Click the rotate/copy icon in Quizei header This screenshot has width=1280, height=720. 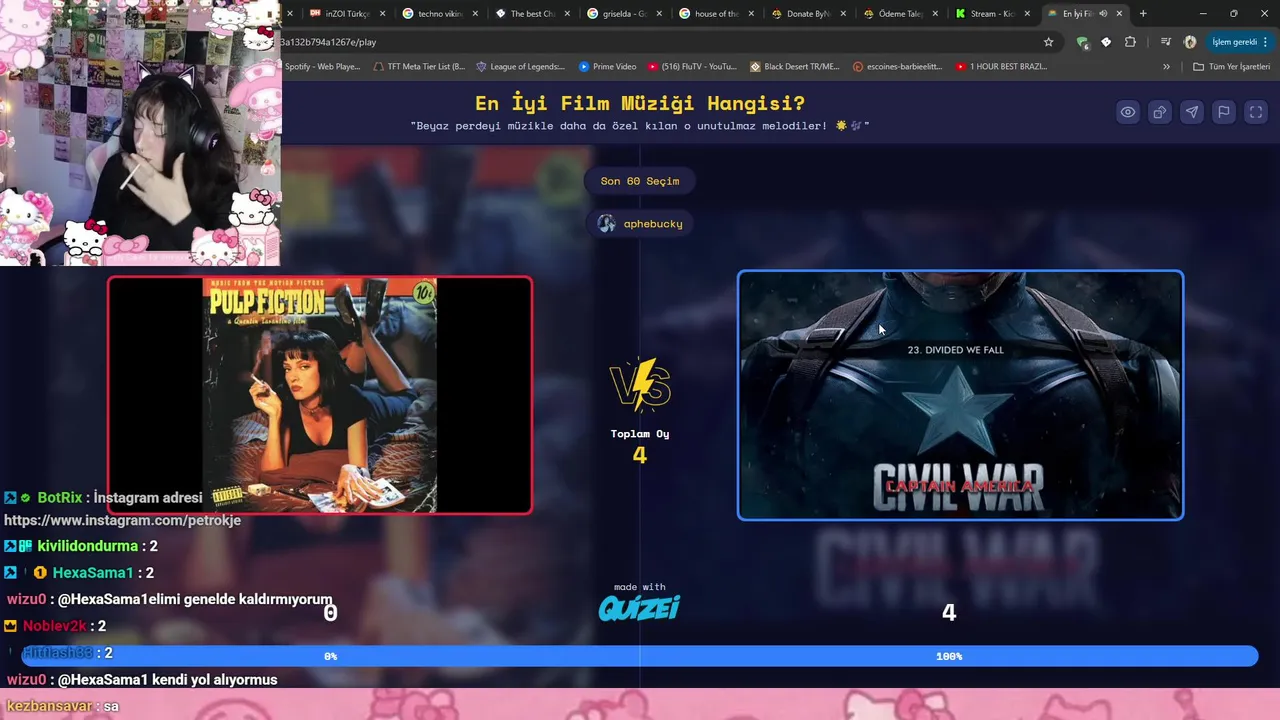1159,112
